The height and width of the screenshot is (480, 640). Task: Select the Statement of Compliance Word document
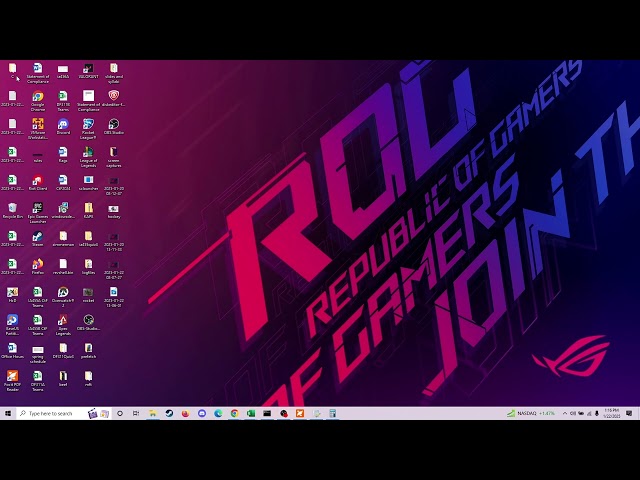point(38,73)
